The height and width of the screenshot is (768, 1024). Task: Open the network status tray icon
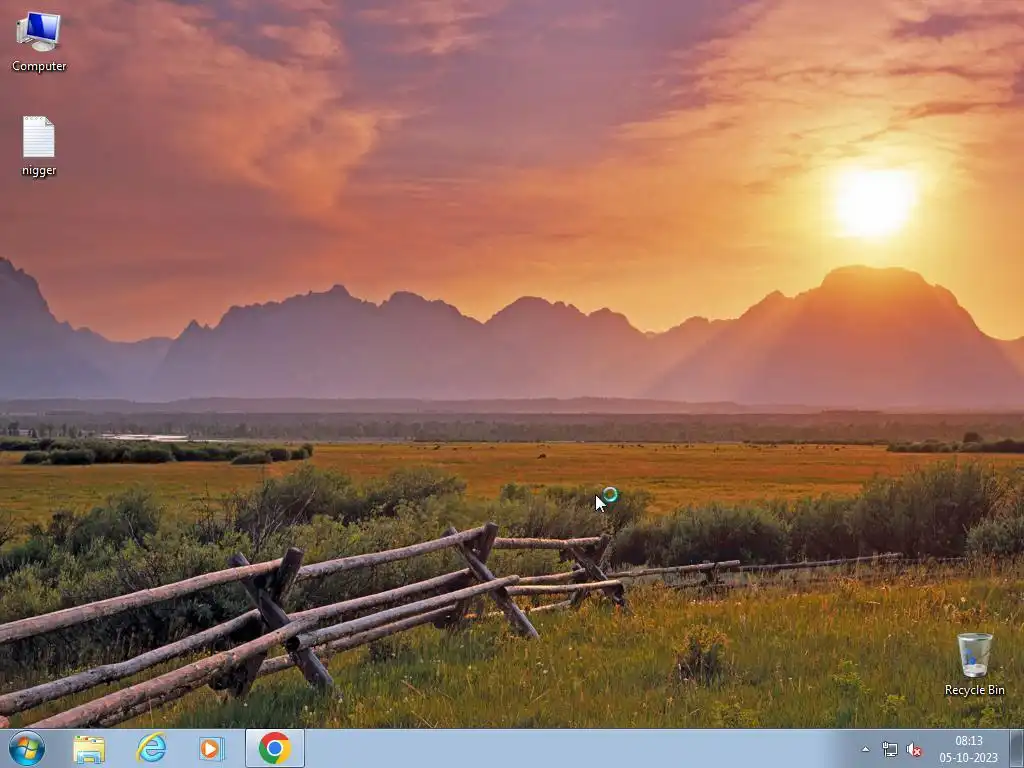click(x=889, y=749)
